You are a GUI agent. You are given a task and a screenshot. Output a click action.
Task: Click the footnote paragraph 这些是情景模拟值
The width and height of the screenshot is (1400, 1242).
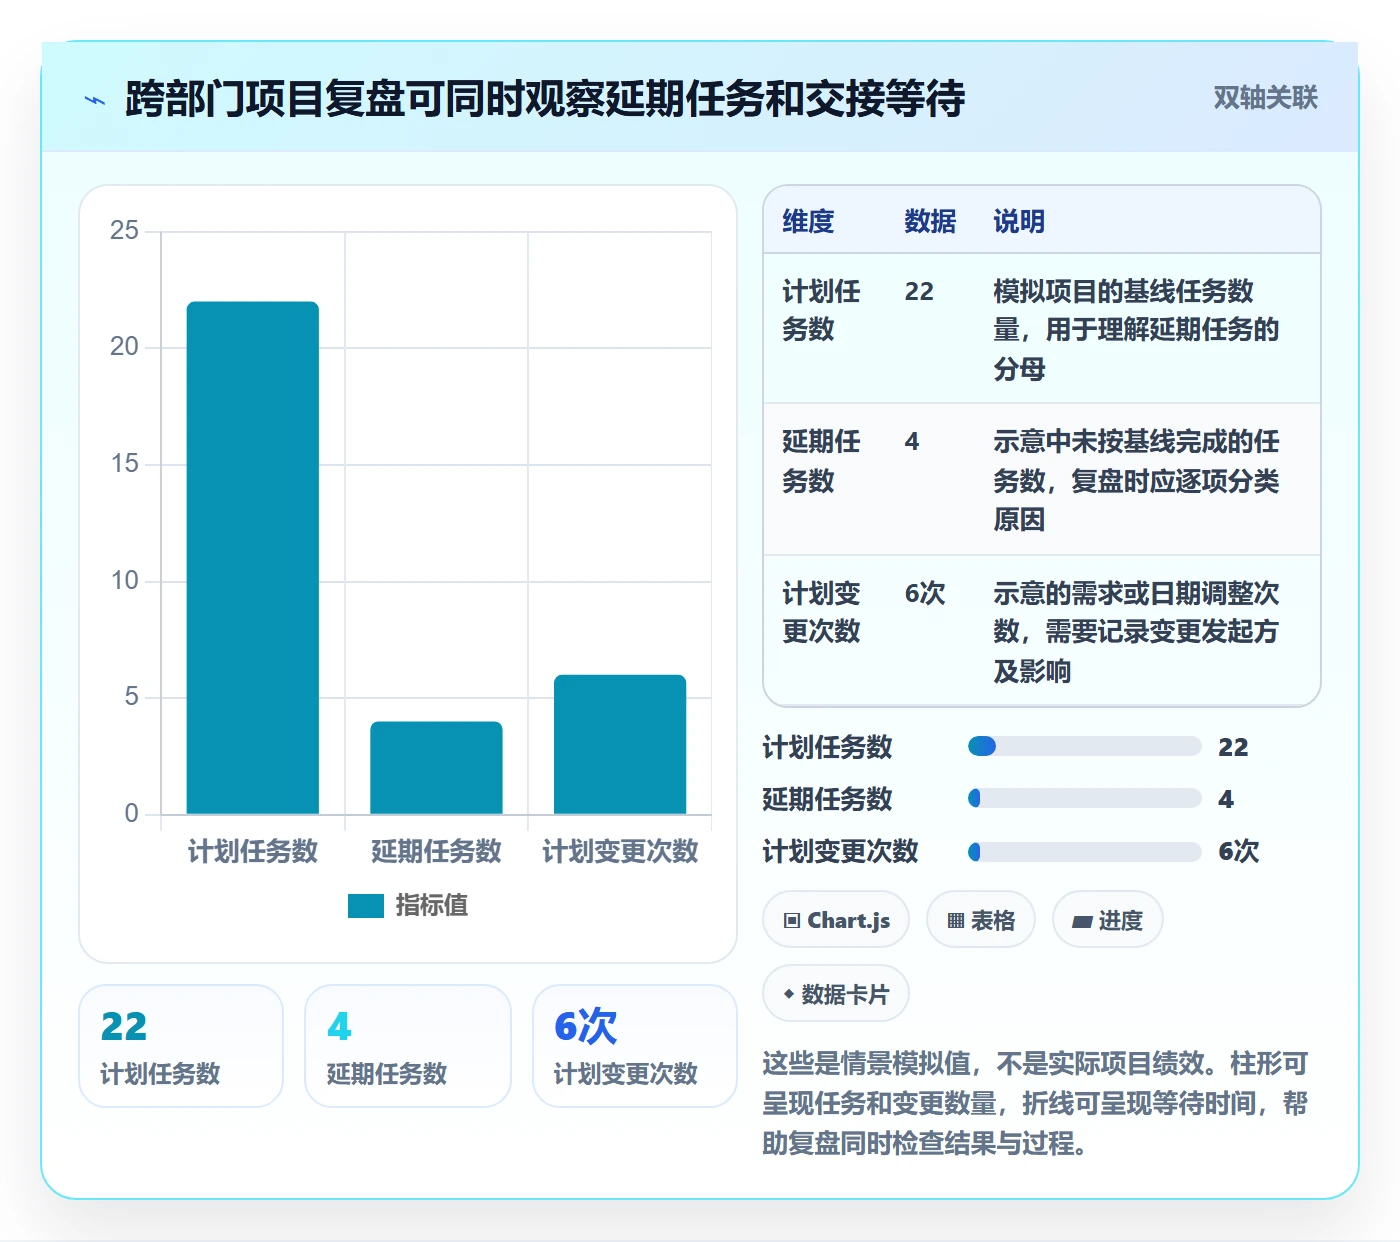point(1035,1103)
